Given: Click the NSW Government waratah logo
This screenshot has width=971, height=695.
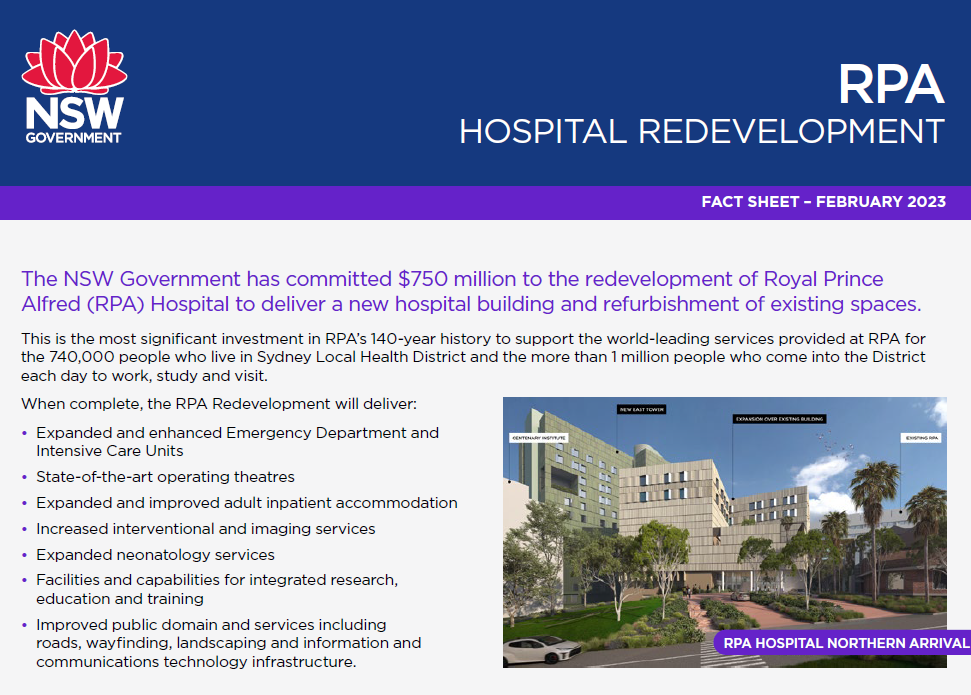Looking at the screenshot, I should 74,87.
